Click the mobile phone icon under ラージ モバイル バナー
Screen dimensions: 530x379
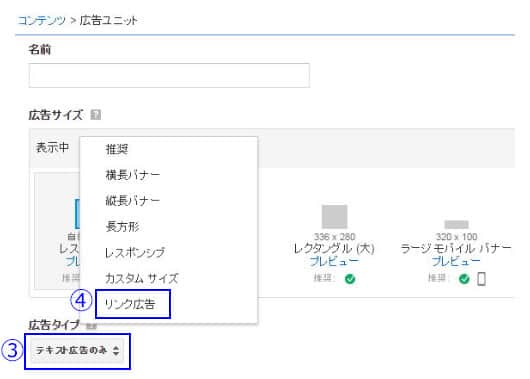482,279
